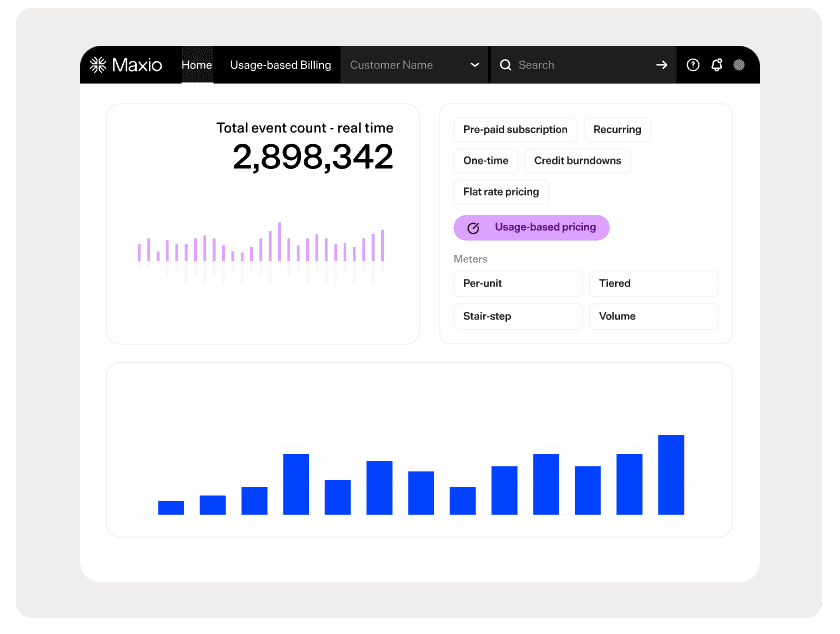Open the notifications bell icon

tap(717, 65)
